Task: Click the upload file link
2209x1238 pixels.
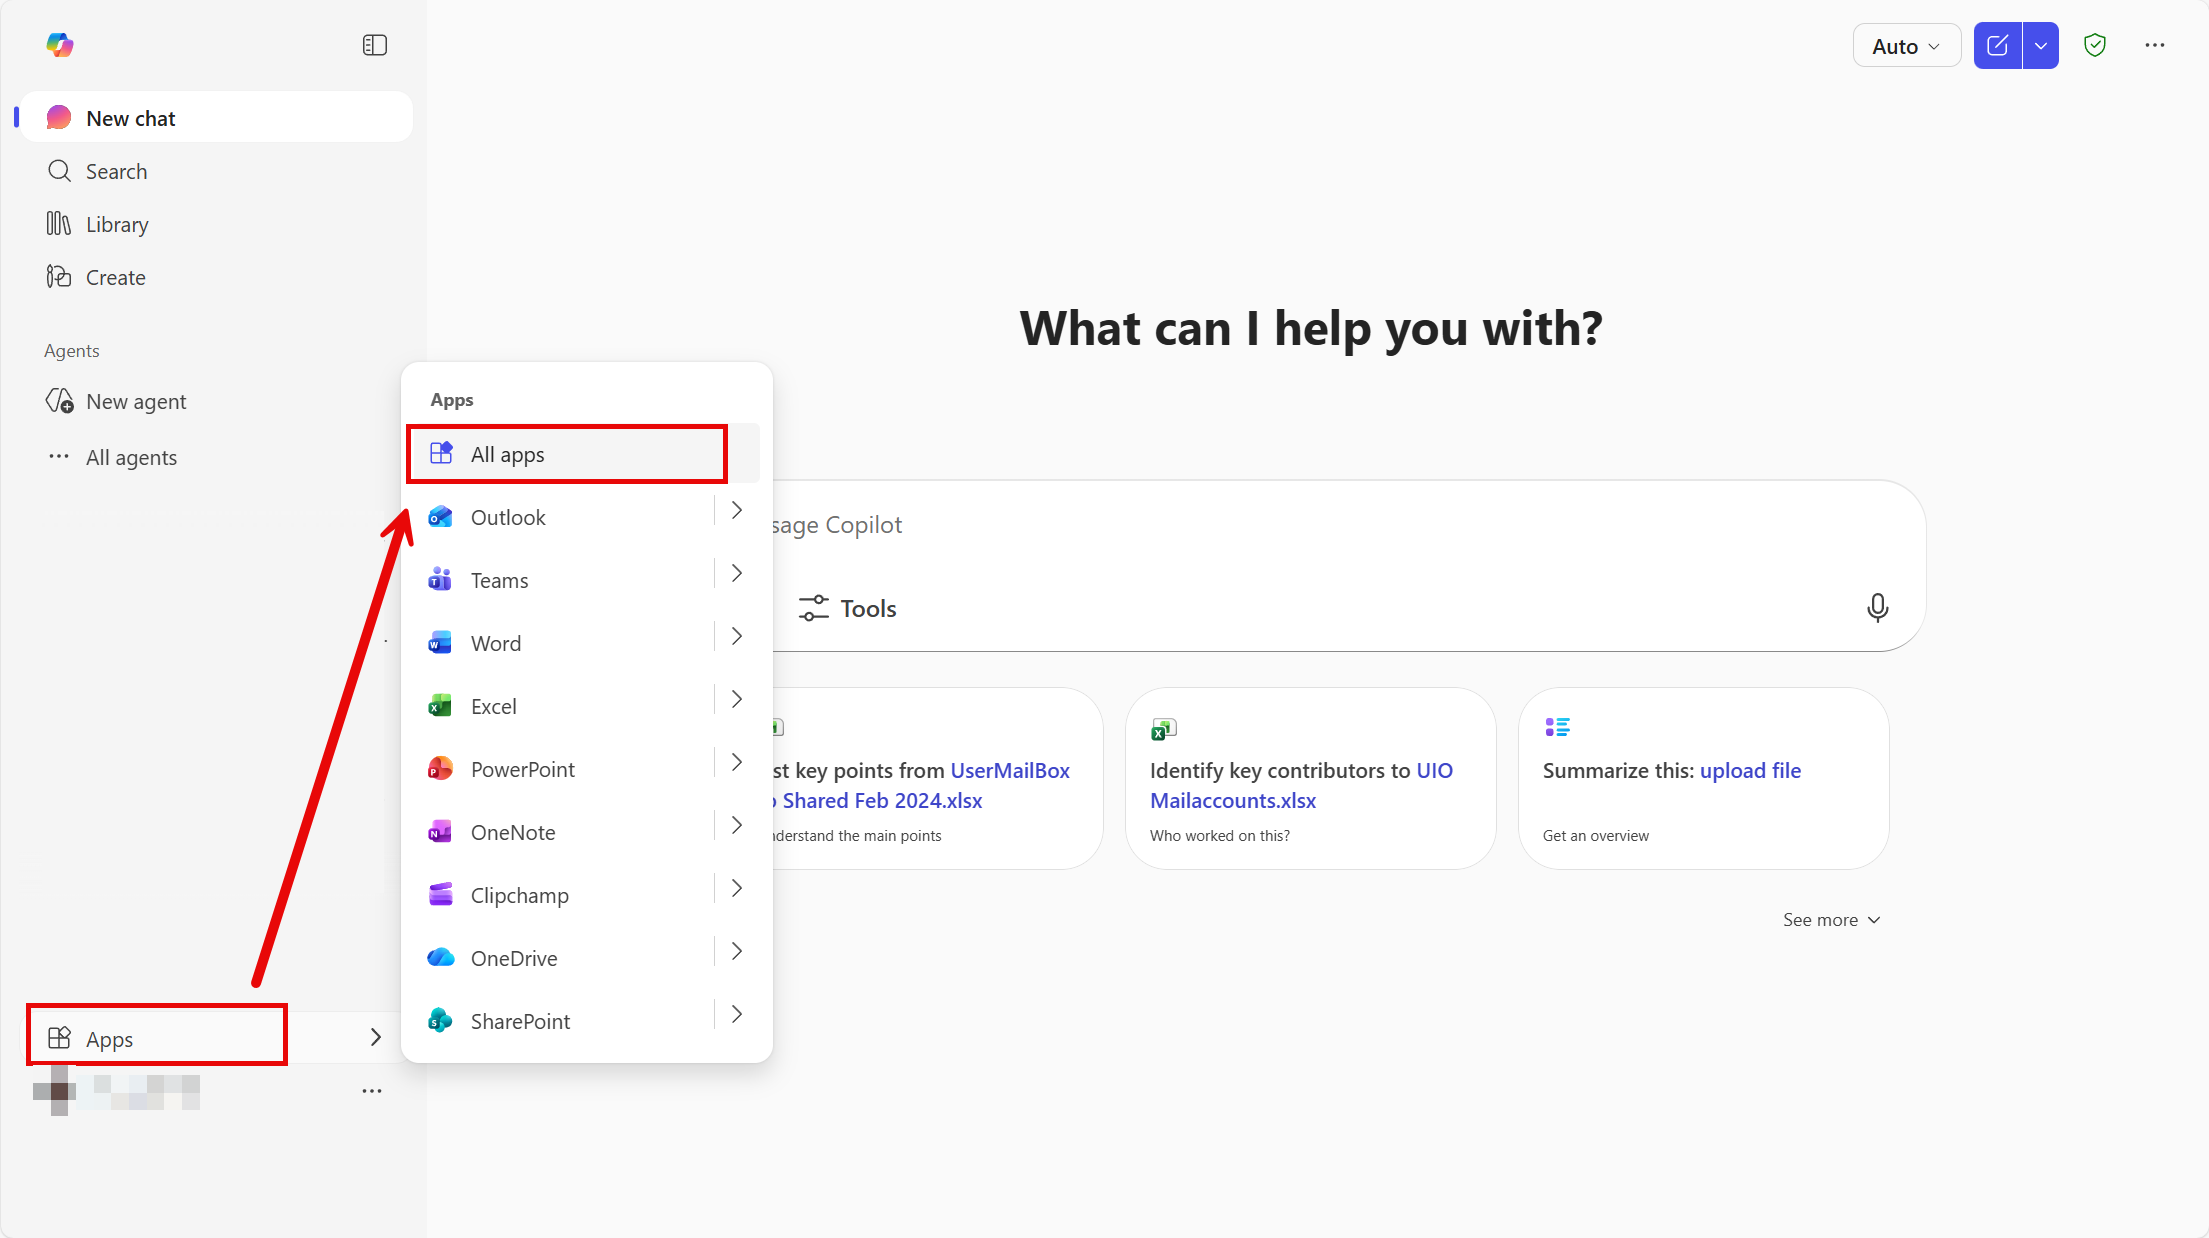Action: tap(1750, 770)
